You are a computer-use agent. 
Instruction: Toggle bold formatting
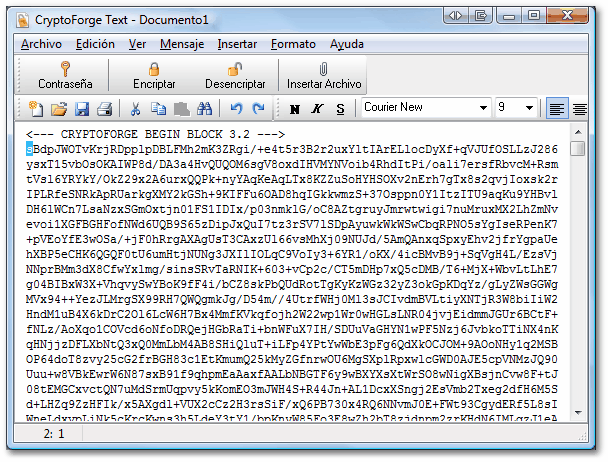click(295, 108)
